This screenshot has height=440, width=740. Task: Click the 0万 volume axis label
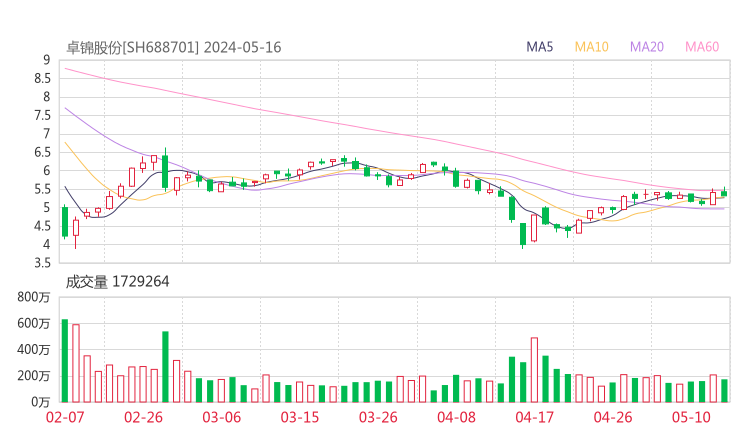[41, 402]
